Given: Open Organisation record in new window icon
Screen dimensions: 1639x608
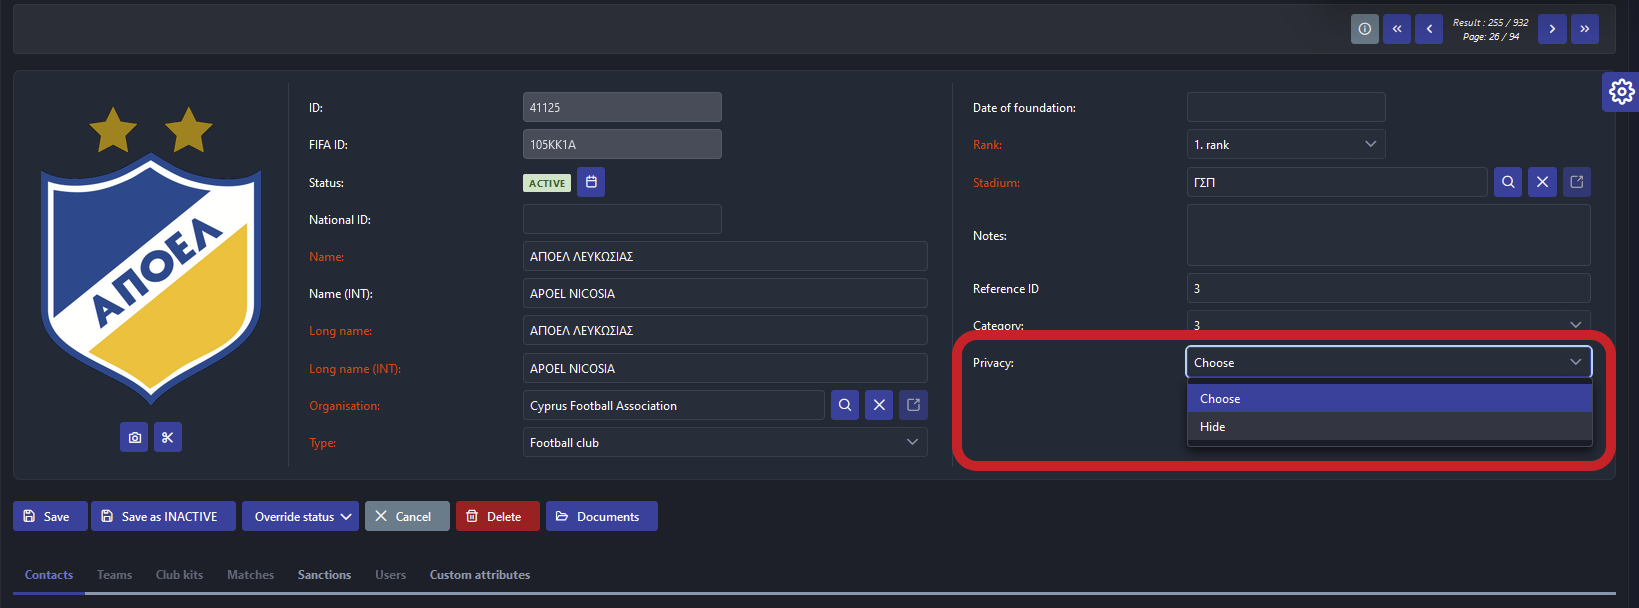Looking at the screenshot, I should tap(913, 405).
